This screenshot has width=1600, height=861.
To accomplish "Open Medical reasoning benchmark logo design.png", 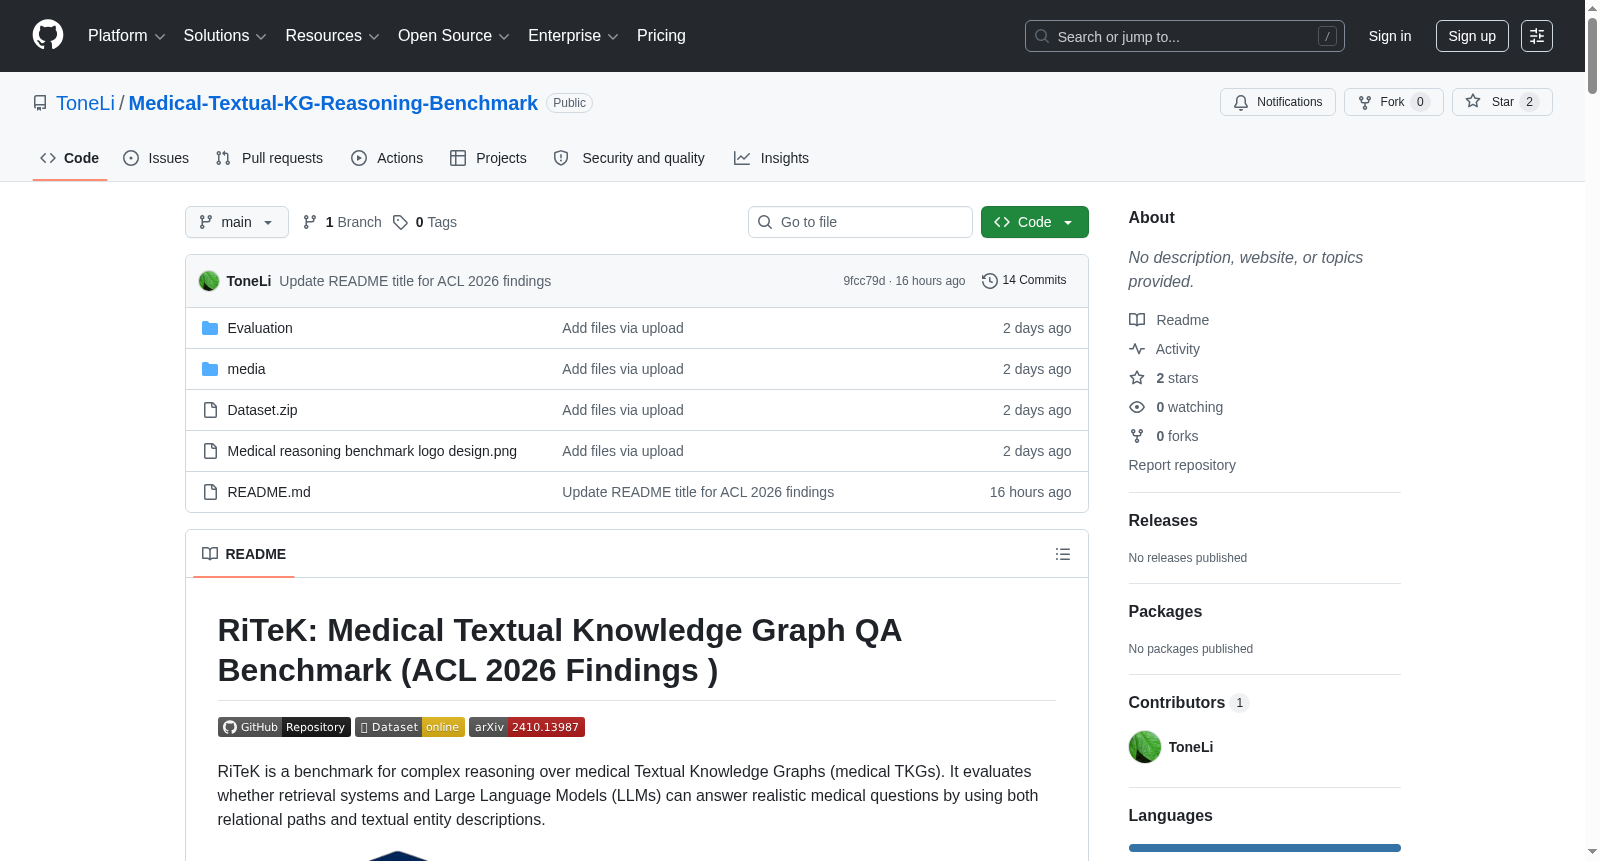I will 372,451.
